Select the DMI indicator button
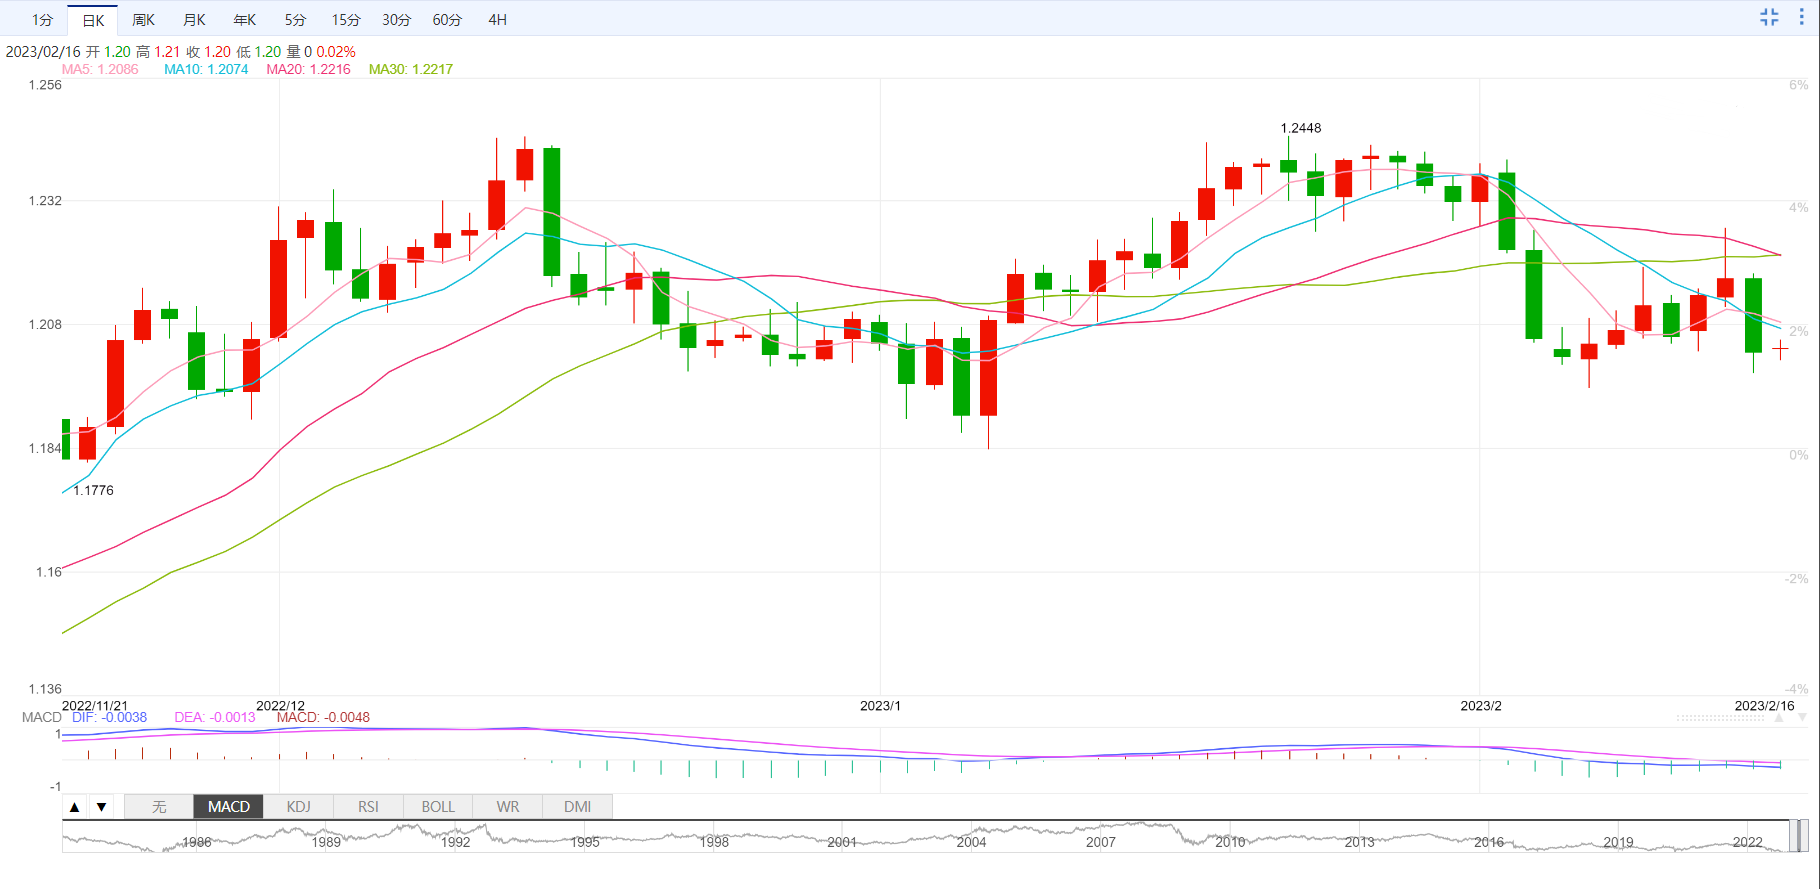 [577, 807]
